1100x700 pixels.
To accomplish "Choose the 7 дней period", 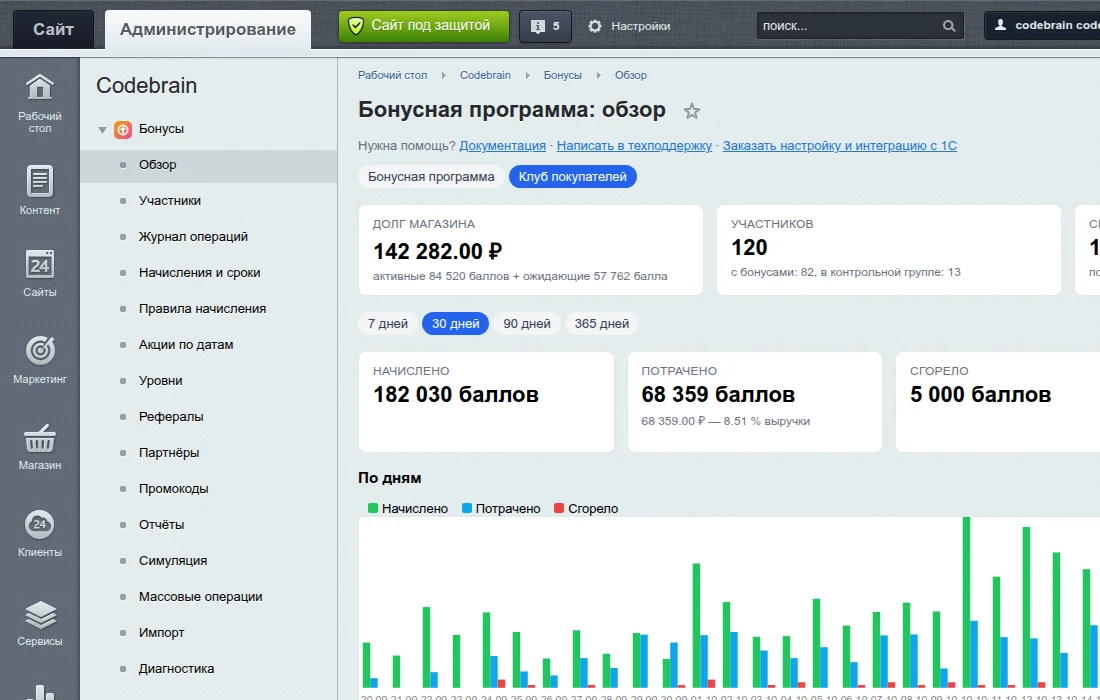I will point(388,323).
